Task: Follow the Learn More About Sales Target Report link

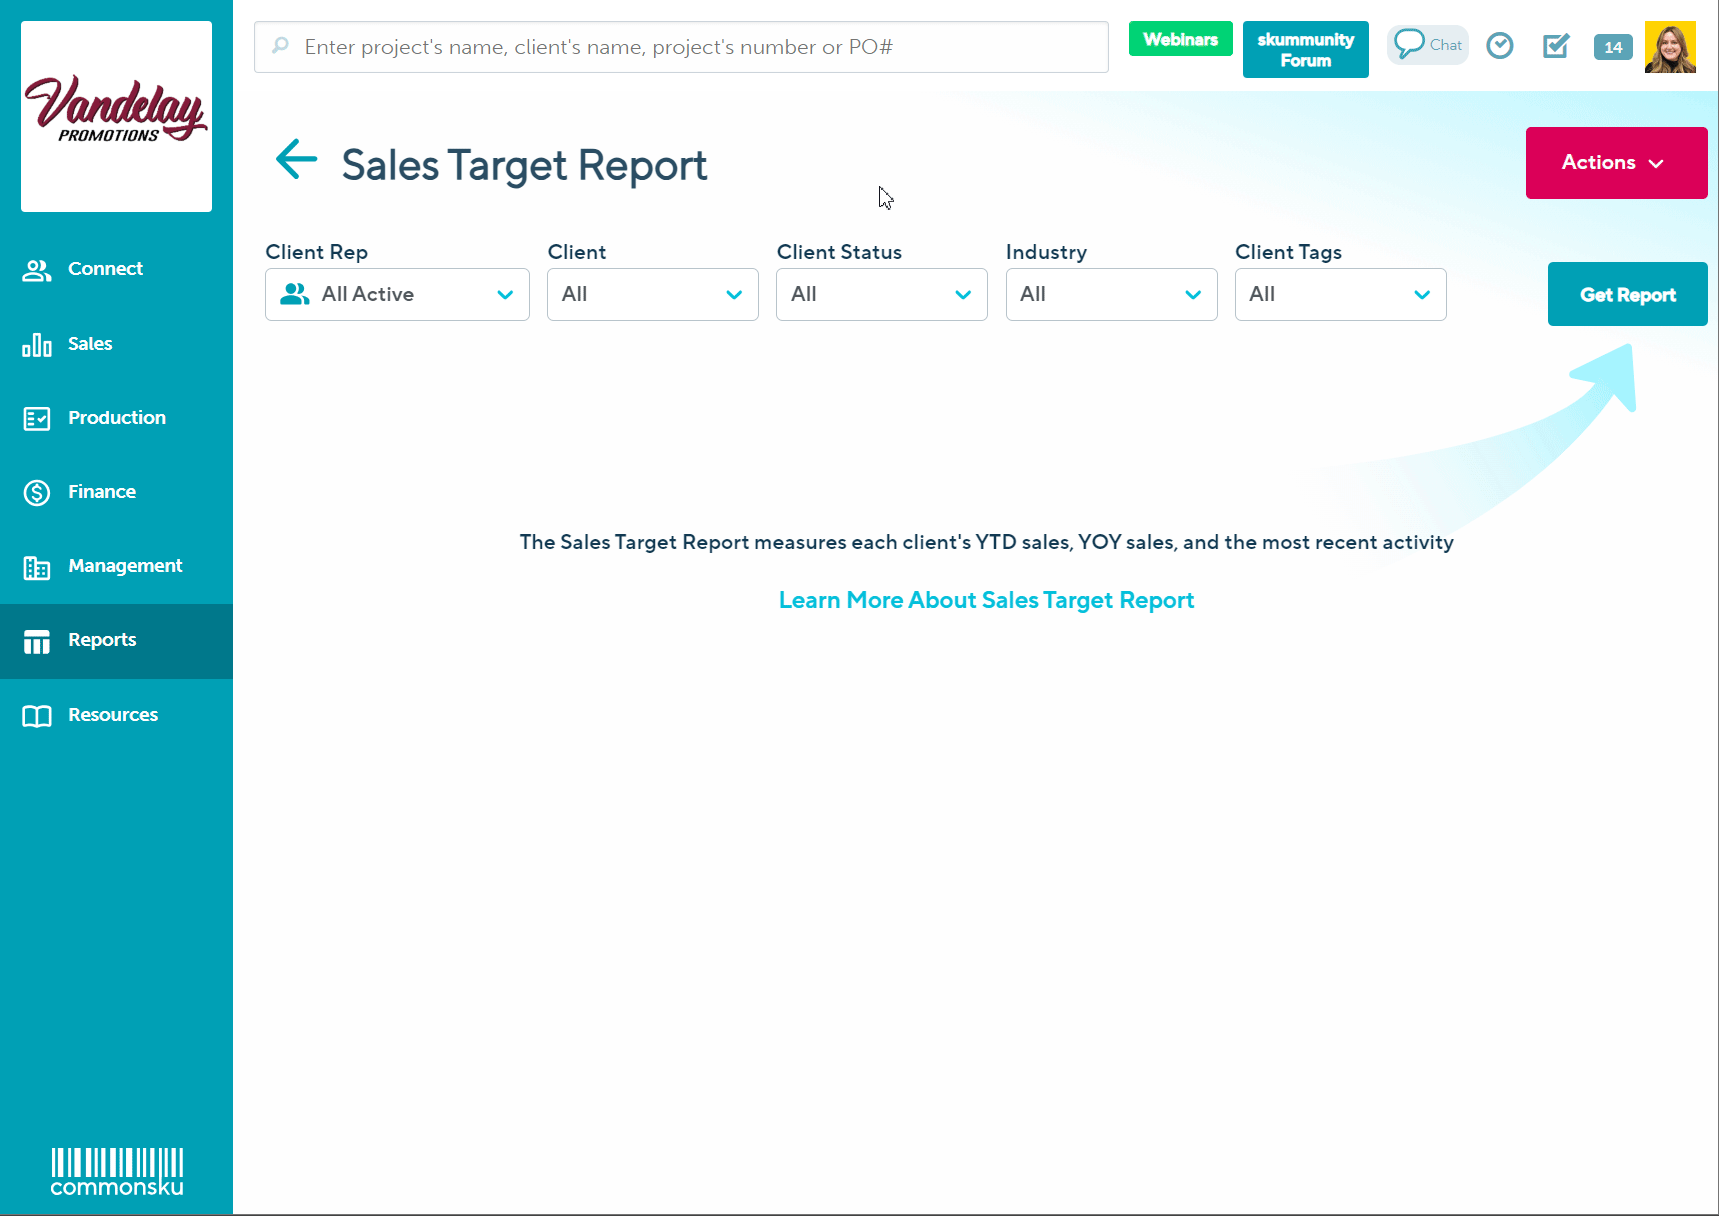Action: tap(986, 600)
